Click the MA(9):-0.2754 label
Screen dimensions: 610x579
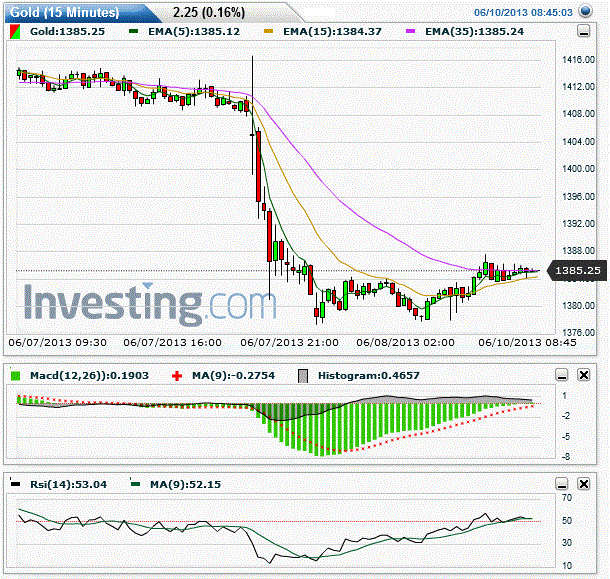[x=233, y=375]
